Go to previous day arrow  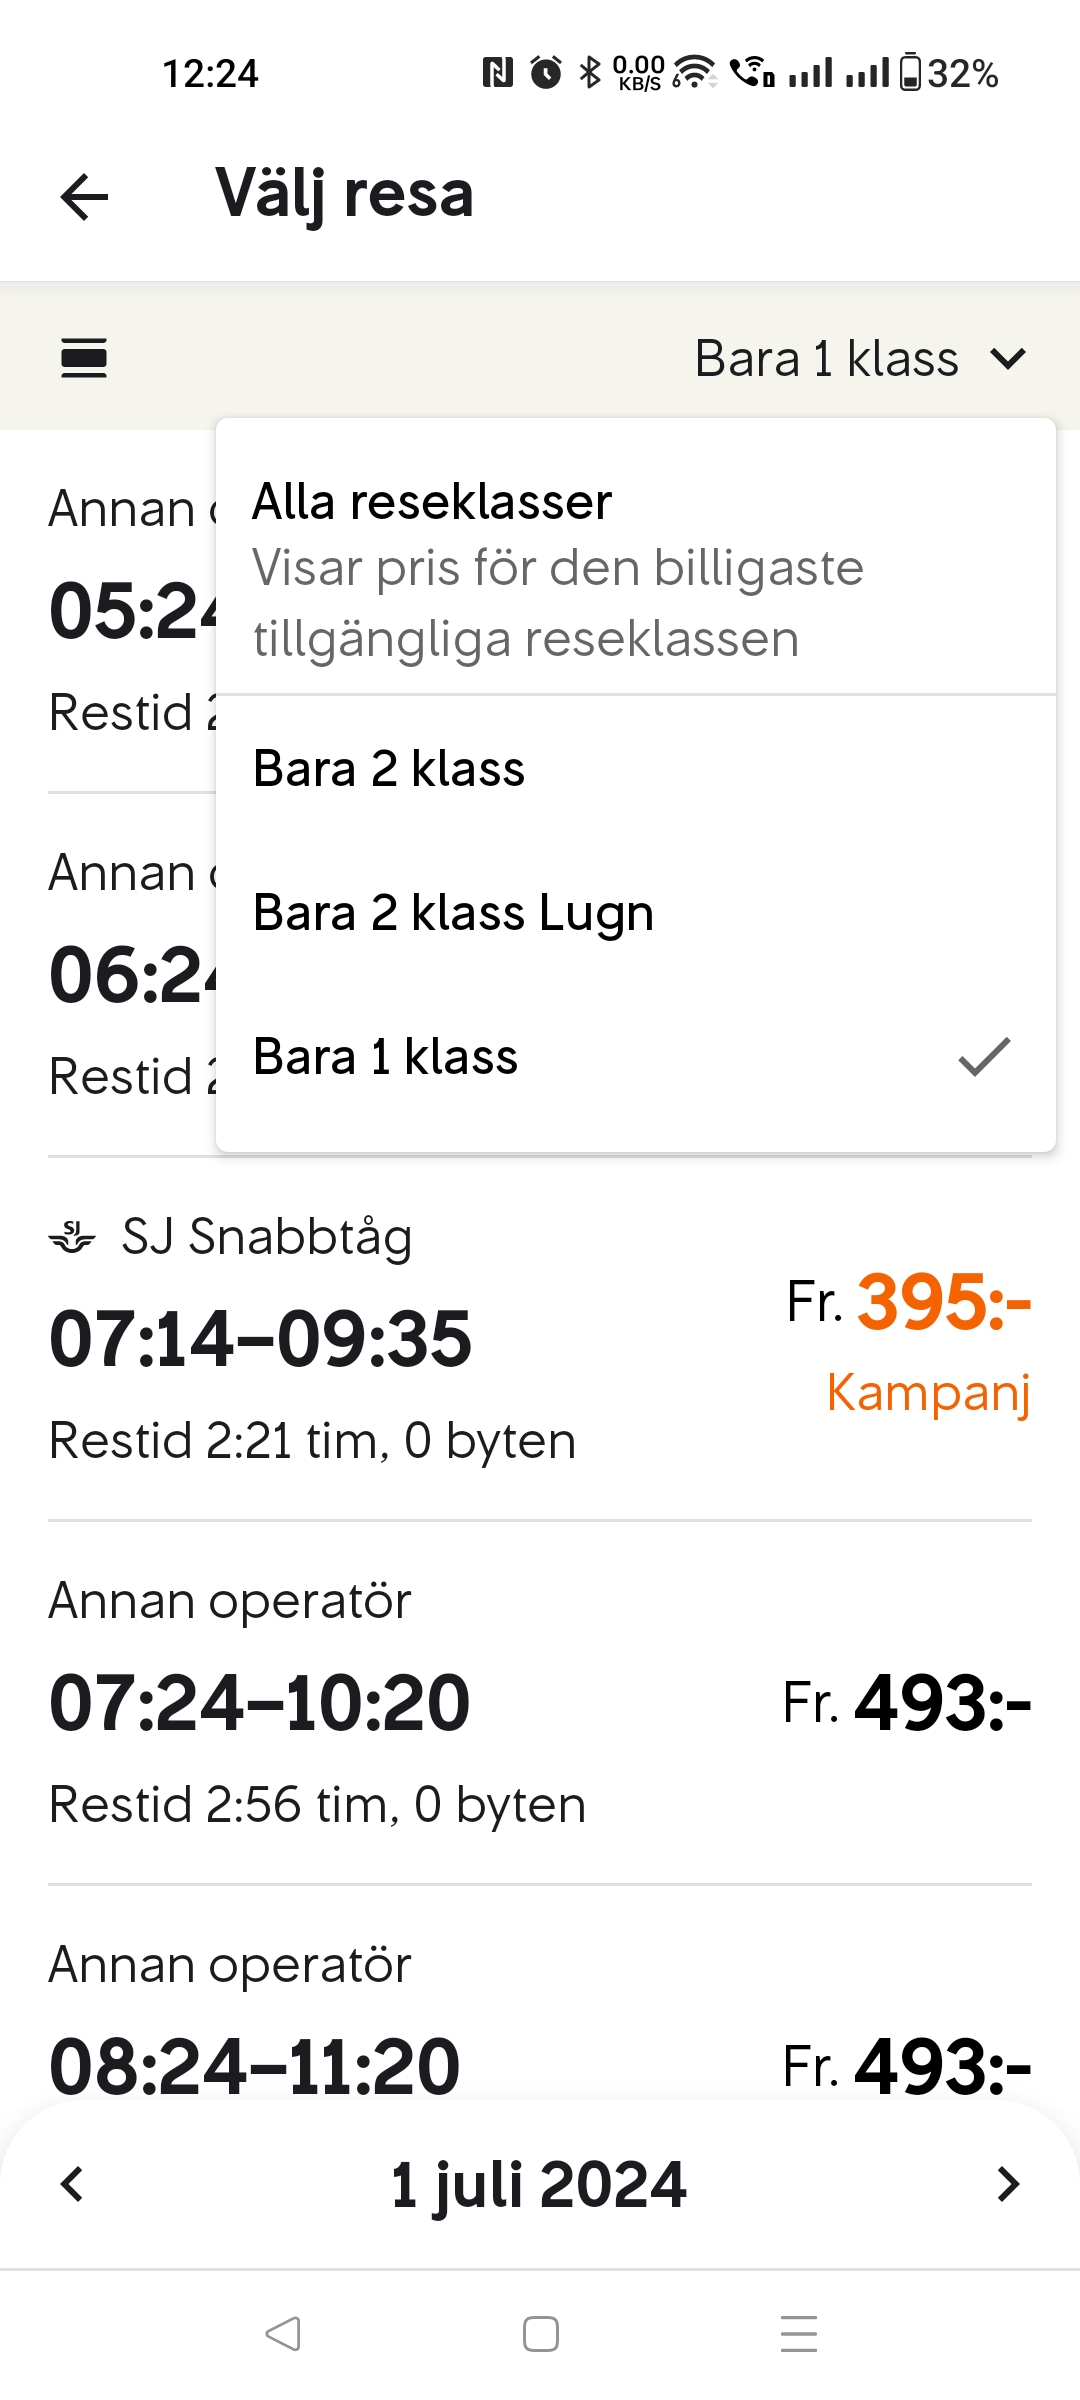pyautogui.click(x=72, y=2184)
